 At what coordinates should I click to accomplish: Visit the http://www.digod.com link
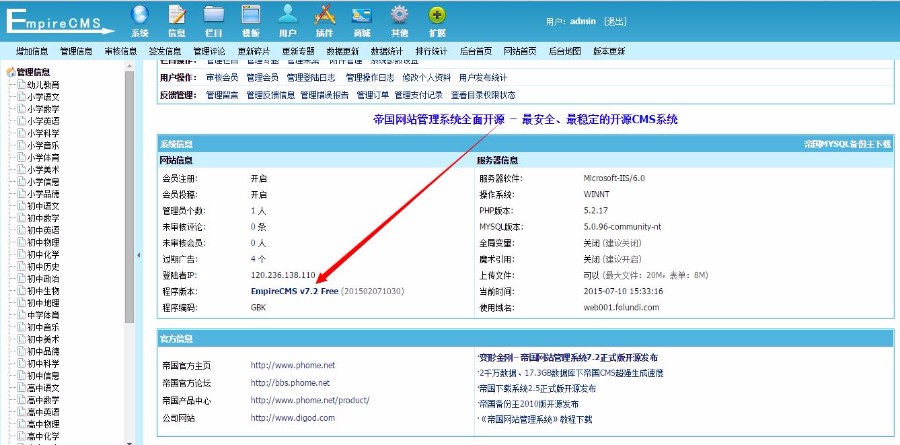pos(293,418)
